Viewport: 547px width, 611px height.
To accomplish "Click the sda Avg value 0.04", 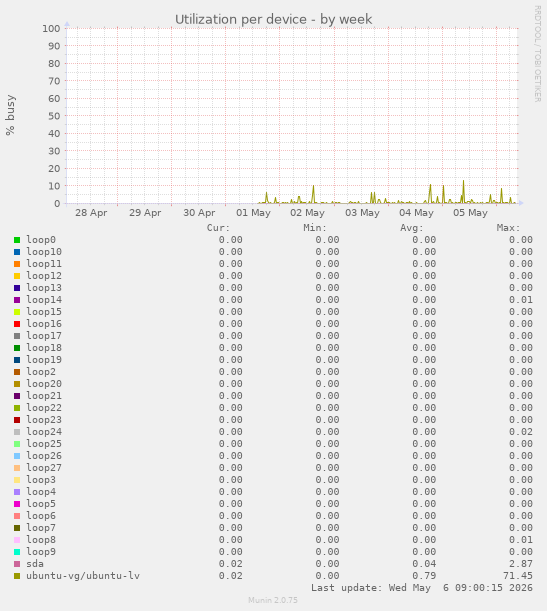I will [424, 564].
